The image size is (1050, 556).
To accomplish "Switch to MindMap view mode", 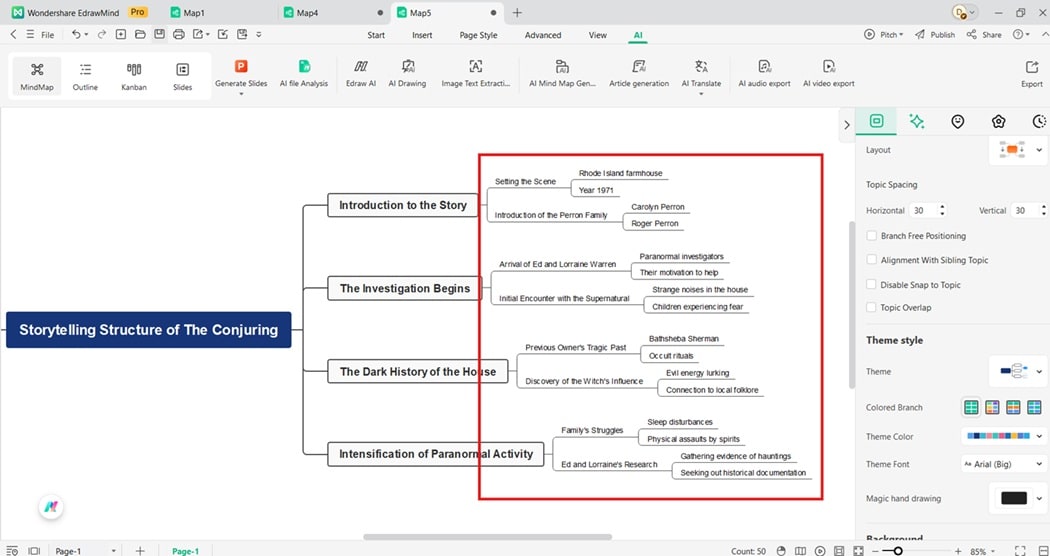I will point(37,76).
